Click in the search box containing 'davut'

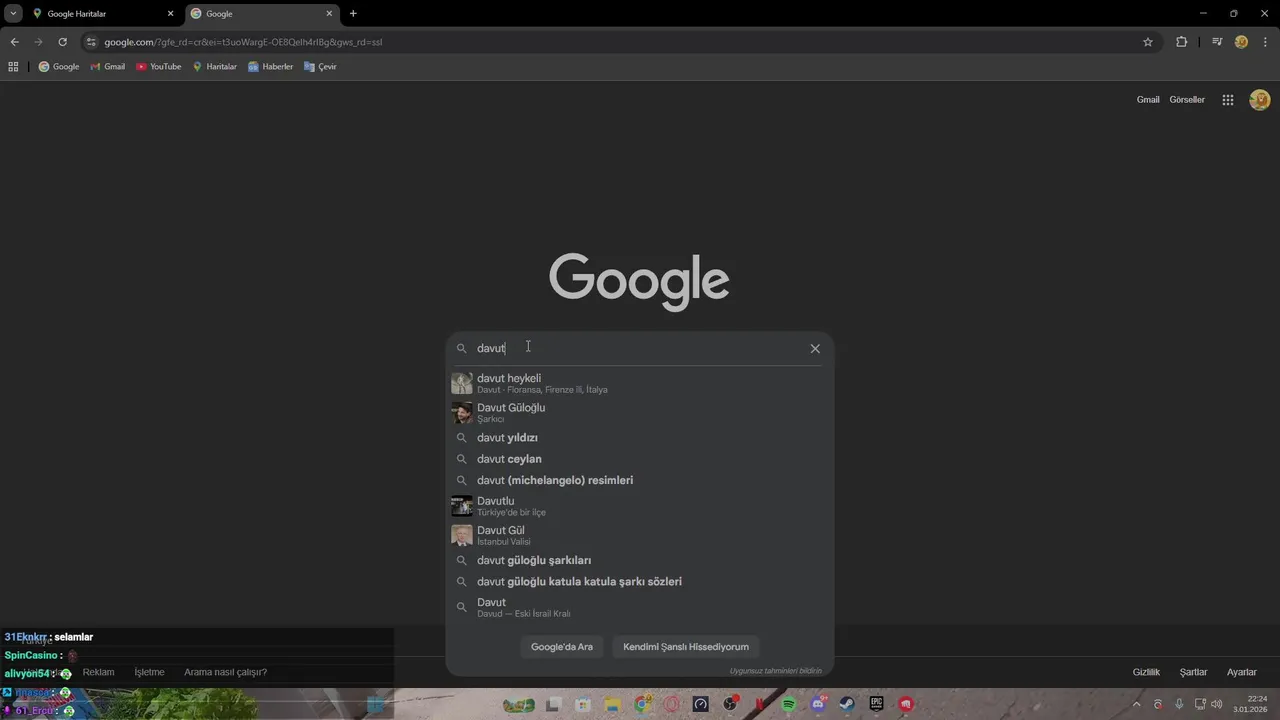point(640,348)
